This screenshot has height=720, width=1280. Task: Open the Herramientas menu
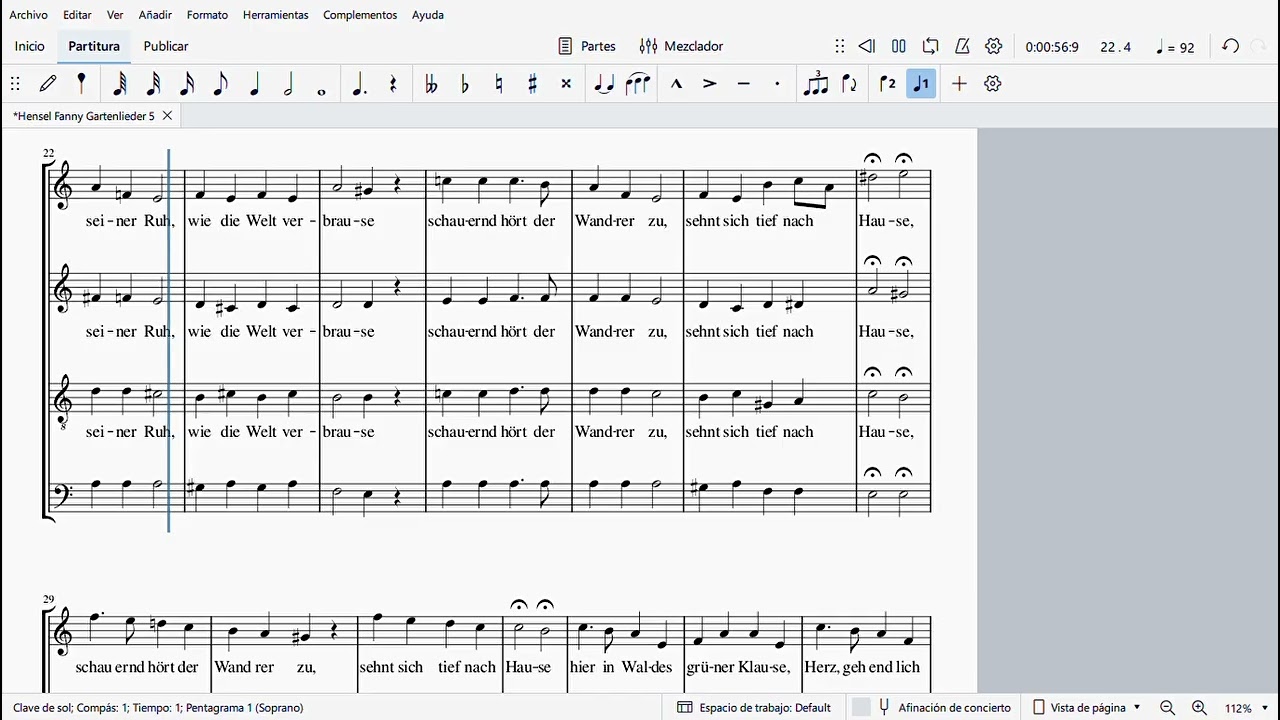coord(275,15)
